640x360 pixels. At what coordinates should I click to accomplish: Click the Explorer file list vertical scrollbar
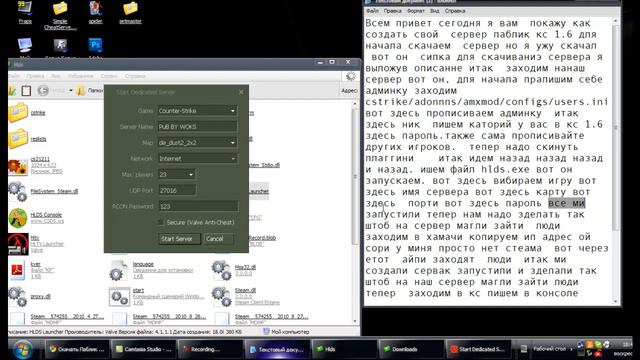pyautogui.click(x=355, y=212)
